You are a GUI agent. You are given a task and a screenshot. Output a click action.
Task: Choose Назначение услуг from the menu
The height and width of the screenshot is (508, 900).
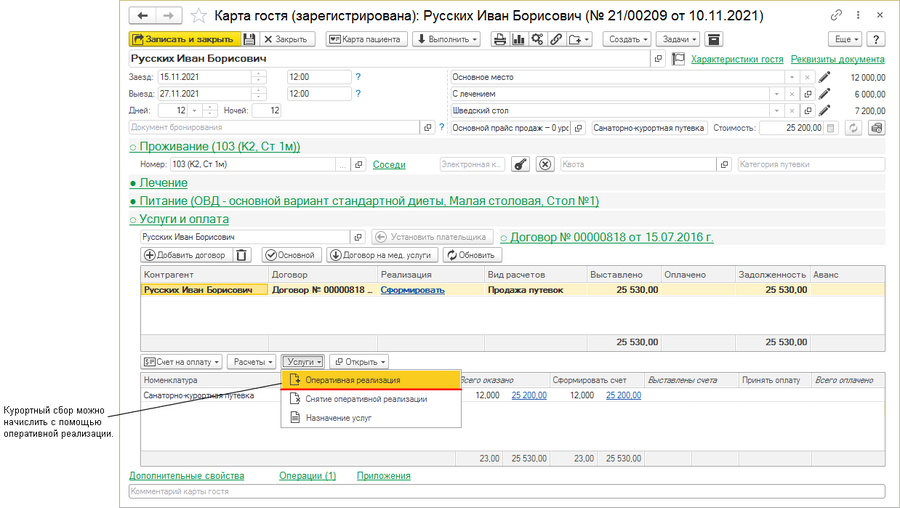tap(339, 417)
